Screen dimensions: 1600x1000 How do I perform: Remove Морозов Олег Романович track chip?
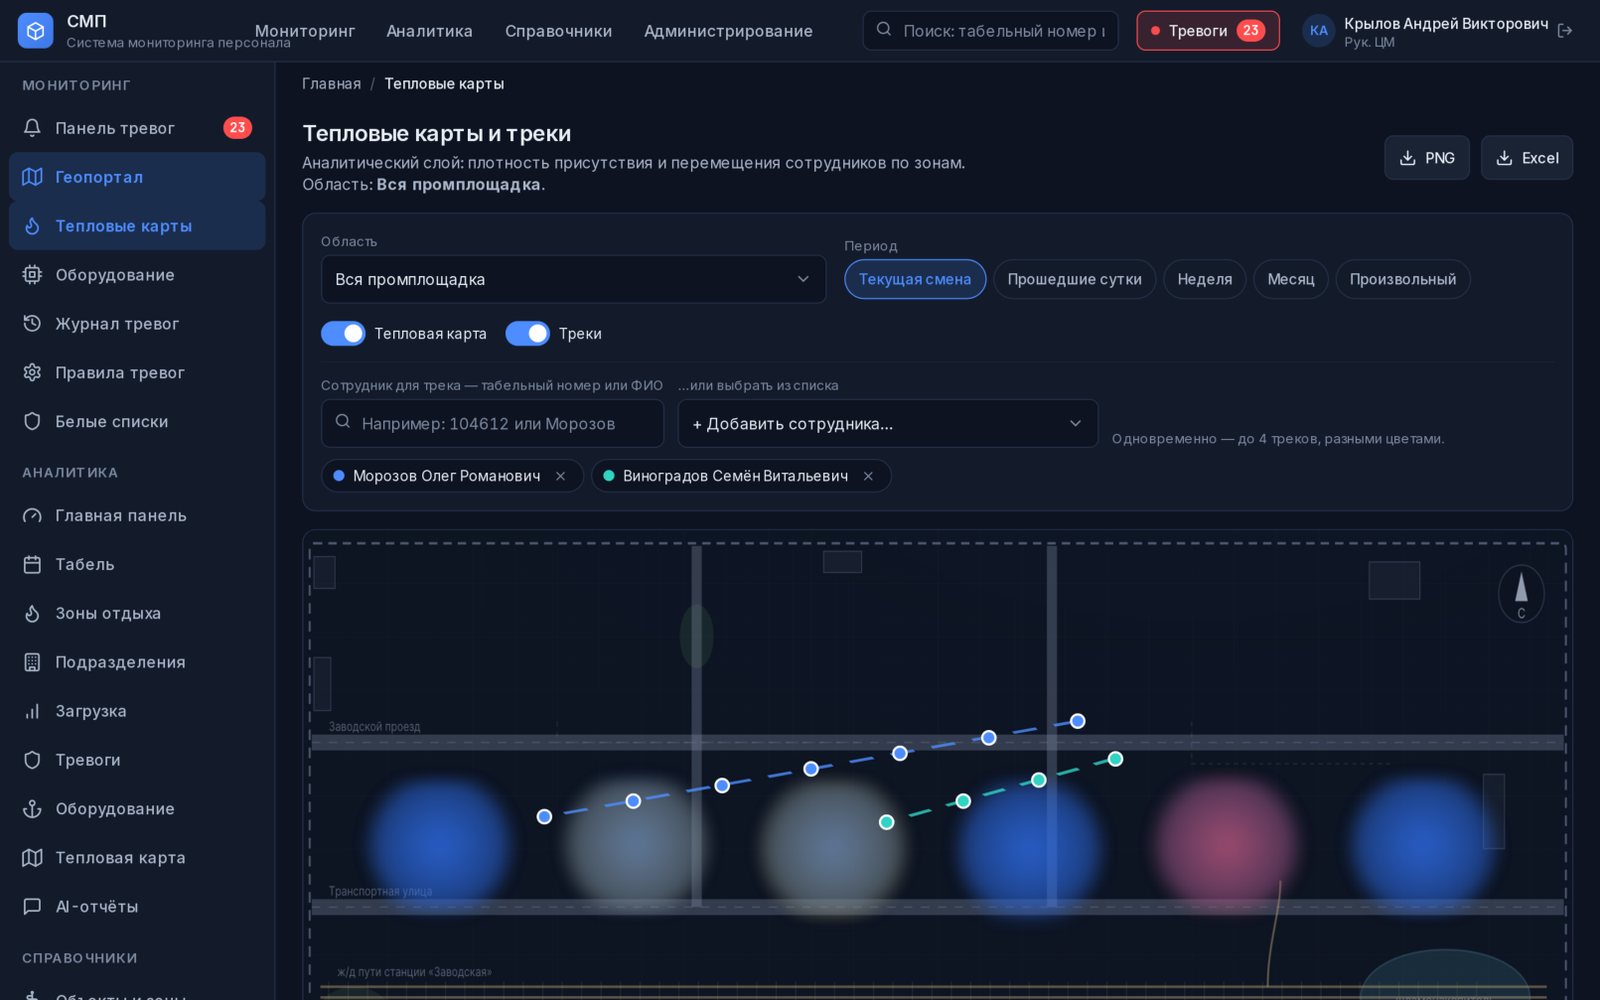click(561, 476)
